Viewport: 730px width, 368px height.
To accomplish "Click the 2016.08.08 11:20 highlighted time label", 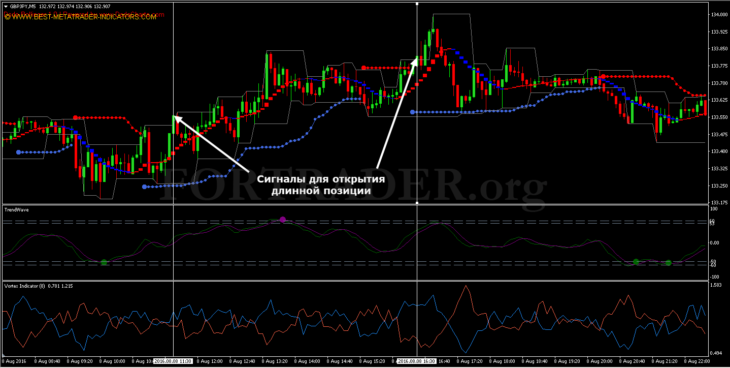I will coord(173,361).
